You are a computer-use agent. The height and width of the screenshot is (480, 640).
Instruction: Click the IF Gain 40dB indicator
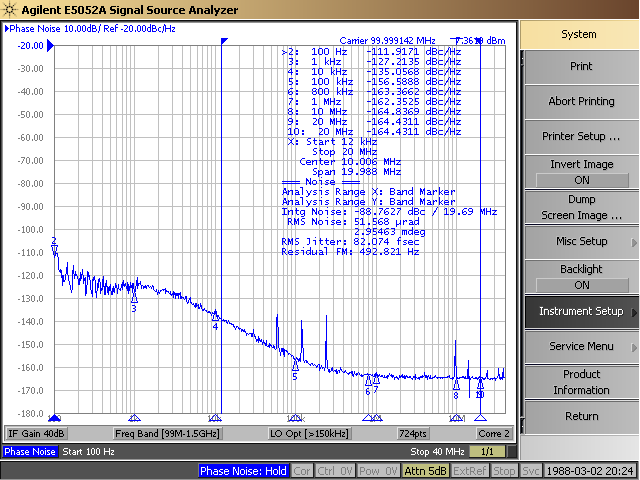point(36,433)
